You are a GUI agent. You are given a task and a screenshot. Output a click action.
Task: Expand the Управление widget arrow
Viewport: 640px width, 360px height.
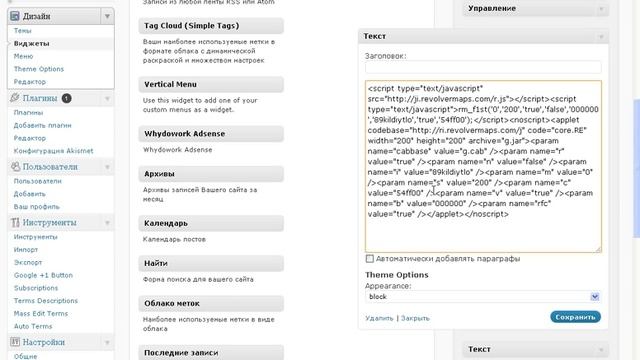601,9
